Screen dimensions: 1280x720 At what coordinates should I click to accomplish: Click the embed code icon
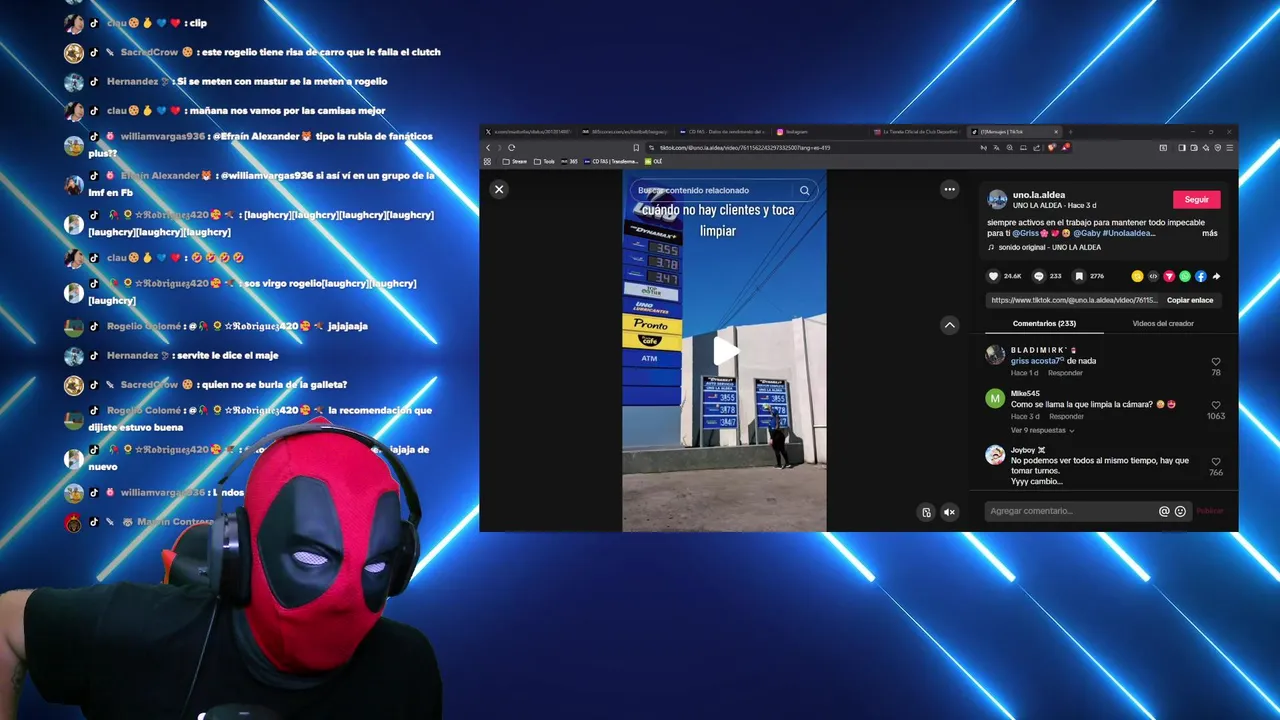point(1153,276)
